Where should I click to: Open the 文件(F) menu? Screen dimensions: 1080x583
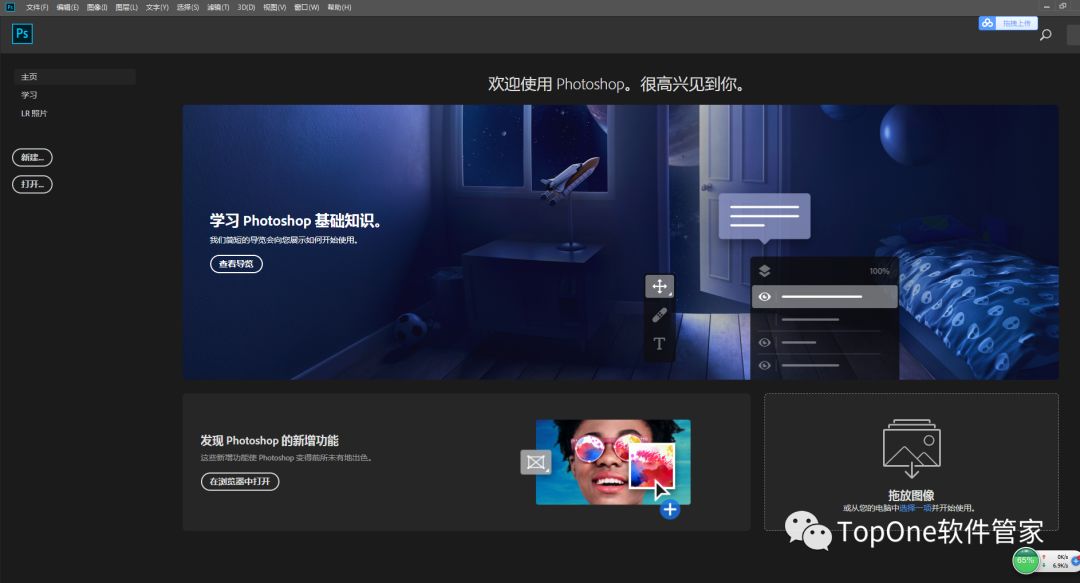pos(37,7)
